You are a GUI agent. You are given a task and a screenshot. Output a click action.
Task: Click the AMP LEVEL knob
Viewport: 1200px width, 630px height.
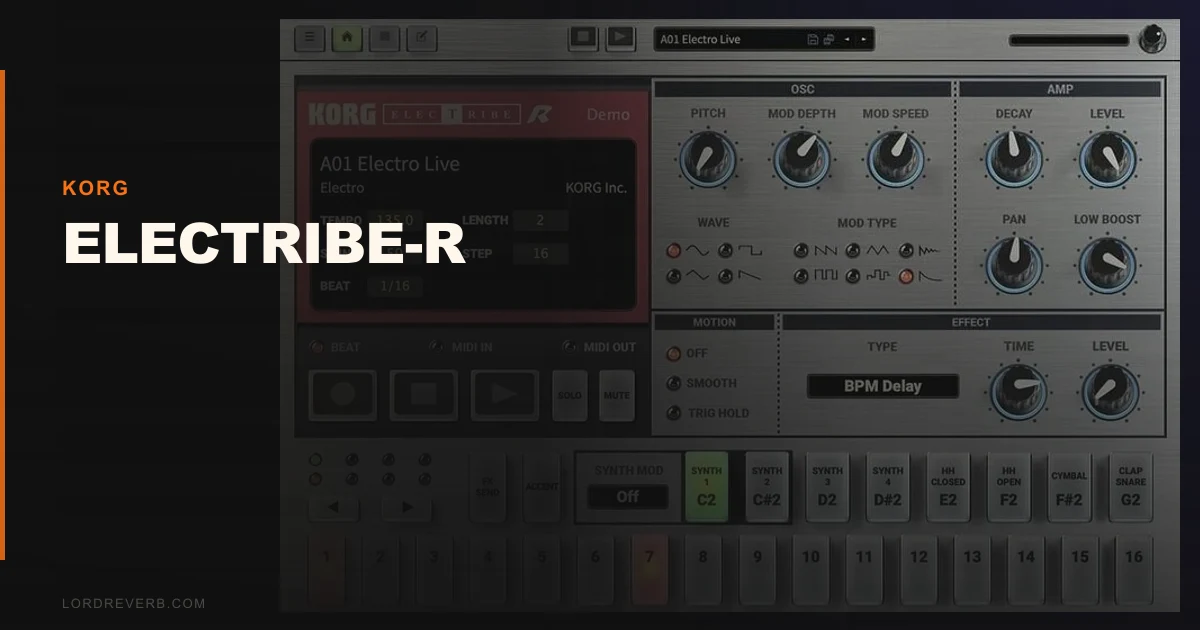(1107, 159)
